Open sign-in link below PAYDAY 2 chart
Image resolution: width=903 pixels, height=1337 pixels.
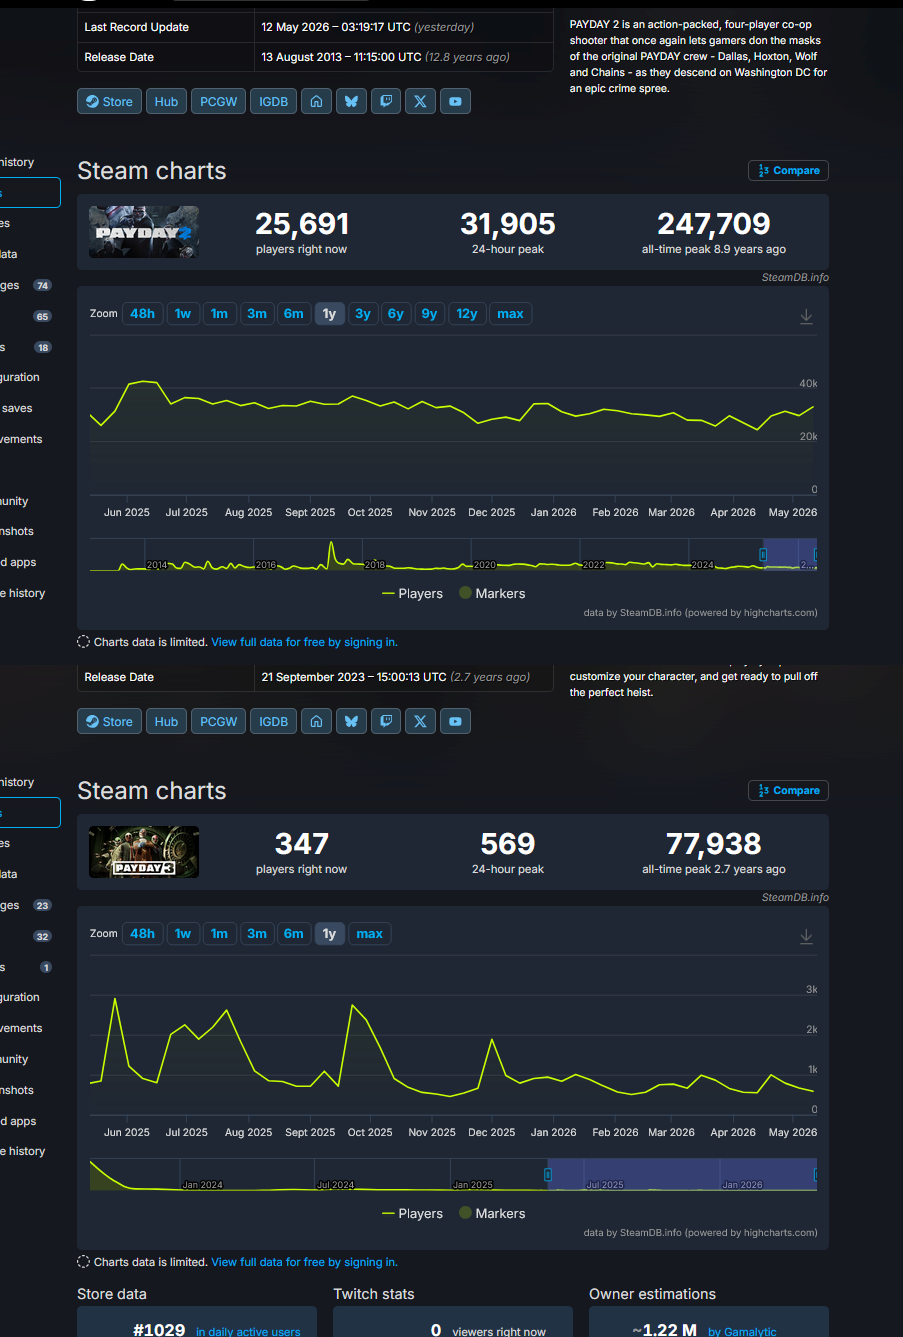point(304,642)
